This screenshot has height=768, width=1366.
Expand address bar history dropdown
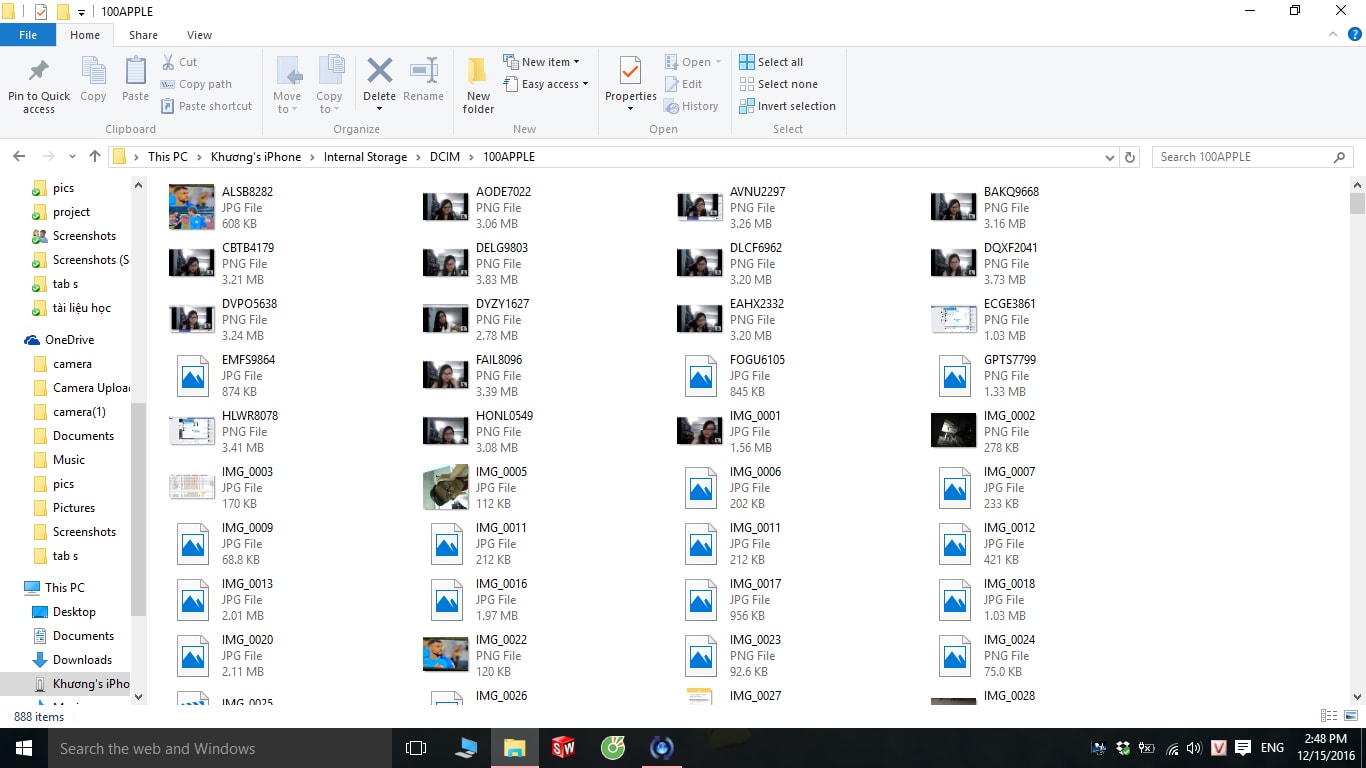click(1110, 157)
